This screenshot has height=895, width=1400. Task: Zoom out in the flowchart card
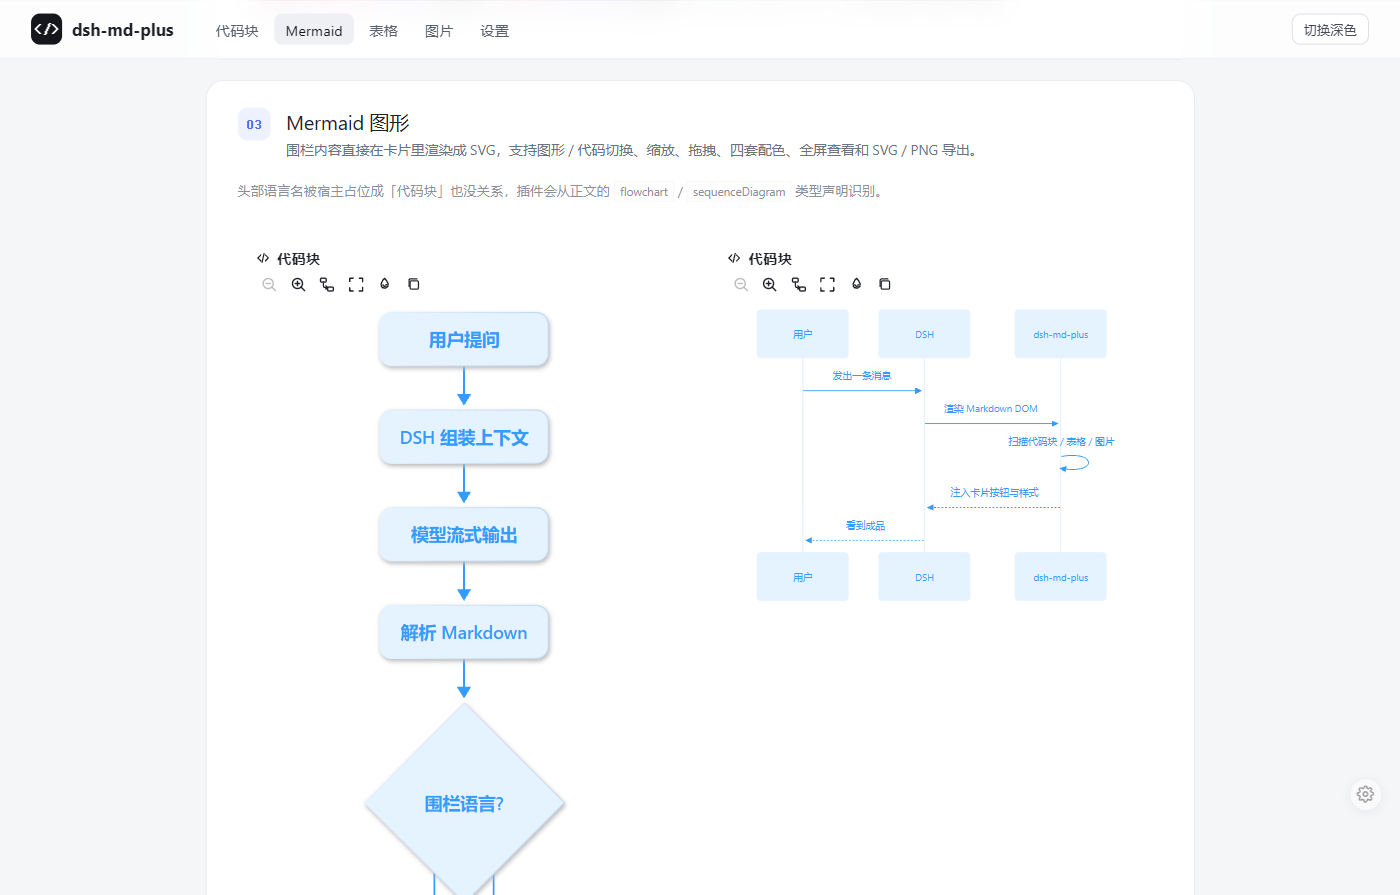pyautogui.click(x=269, y=284)
